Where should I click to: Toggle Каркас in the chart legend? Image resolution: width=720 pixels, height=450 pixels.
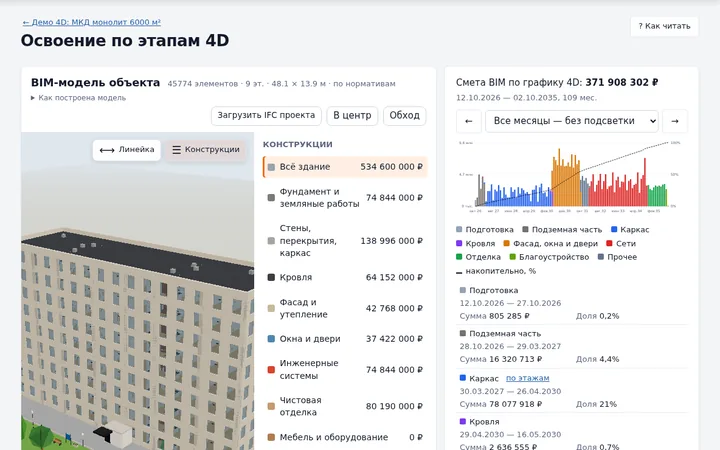click(630, 230)
